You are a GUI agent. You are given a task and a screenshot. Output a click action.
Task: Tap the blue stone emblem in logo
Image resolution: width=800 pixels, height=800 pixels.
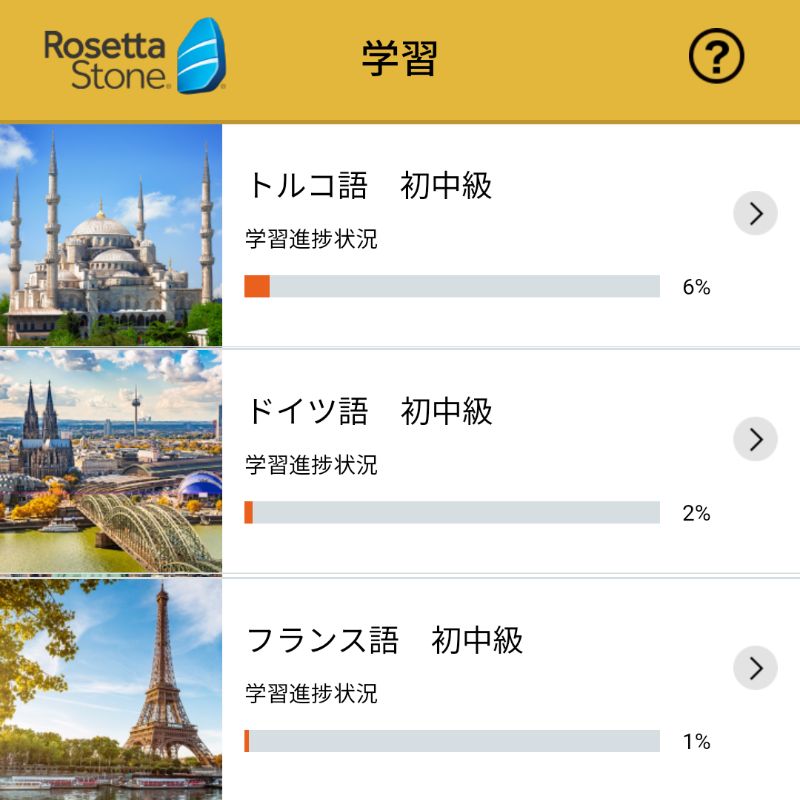(x=202, y=56)
